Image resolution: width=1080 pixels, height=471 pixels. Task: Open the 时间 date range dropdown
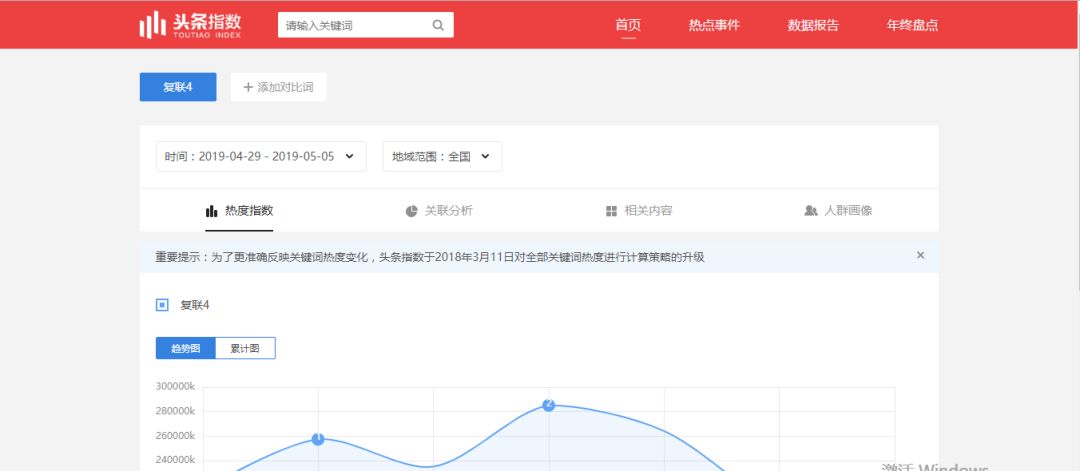tap(261, 156)
